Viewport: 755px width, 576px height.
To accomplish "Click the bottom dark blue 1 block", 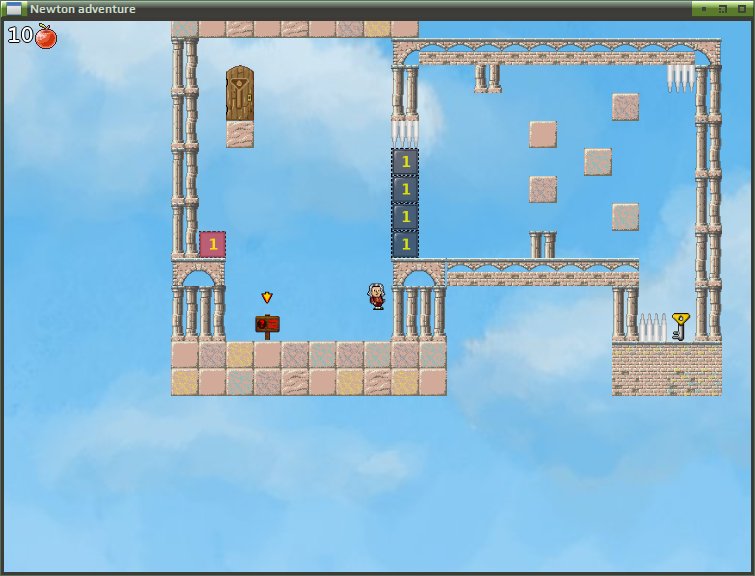I will pyautogui.click(x=405, y=245).
